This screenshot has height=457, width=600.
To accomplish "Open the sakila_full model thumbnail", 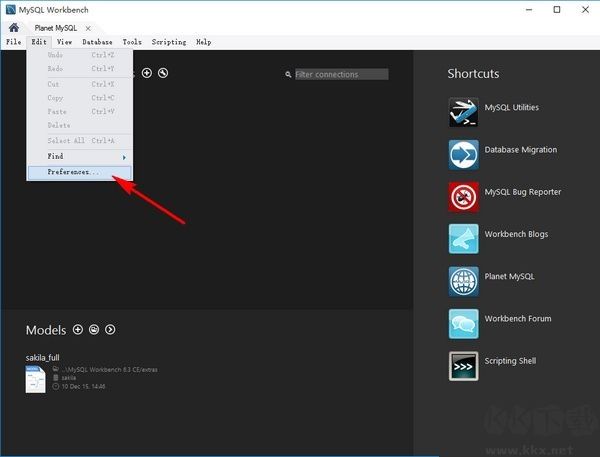I will pos(35,380).
